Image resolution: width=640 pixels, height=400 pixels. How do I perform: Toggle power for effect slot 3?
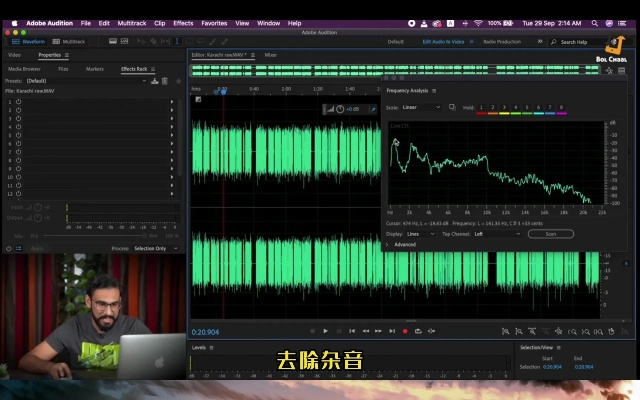18,118
